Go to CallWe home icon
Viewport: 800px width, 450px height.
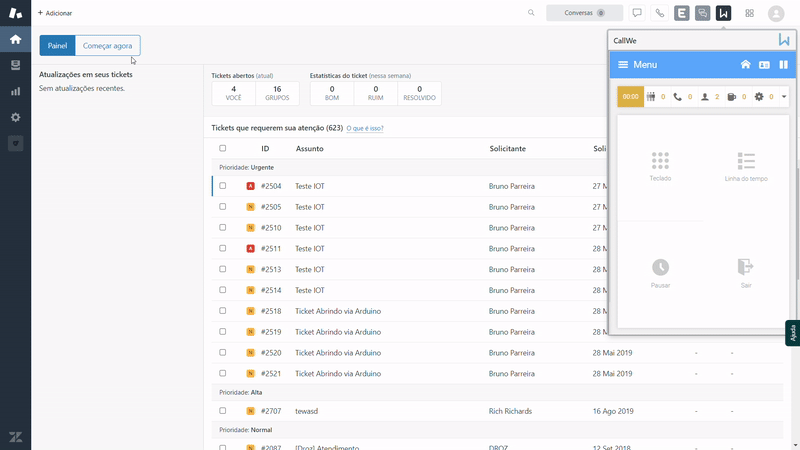click(745, 64)
